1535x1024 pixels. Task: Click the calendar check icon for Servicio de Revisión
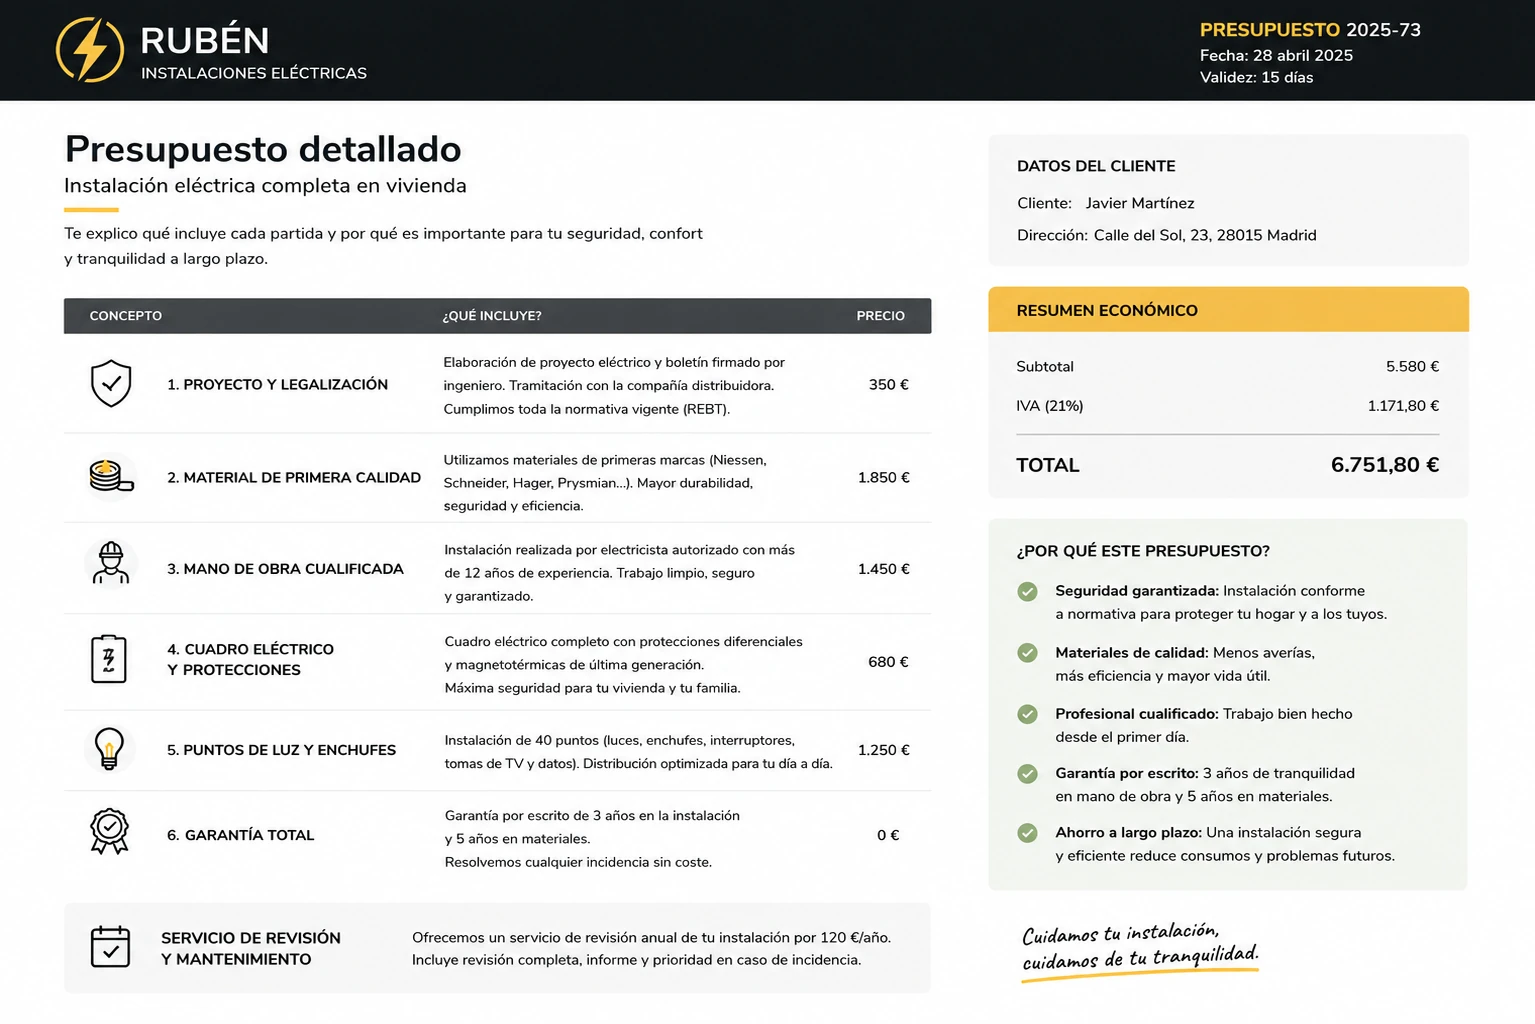[x=110, y=946]
